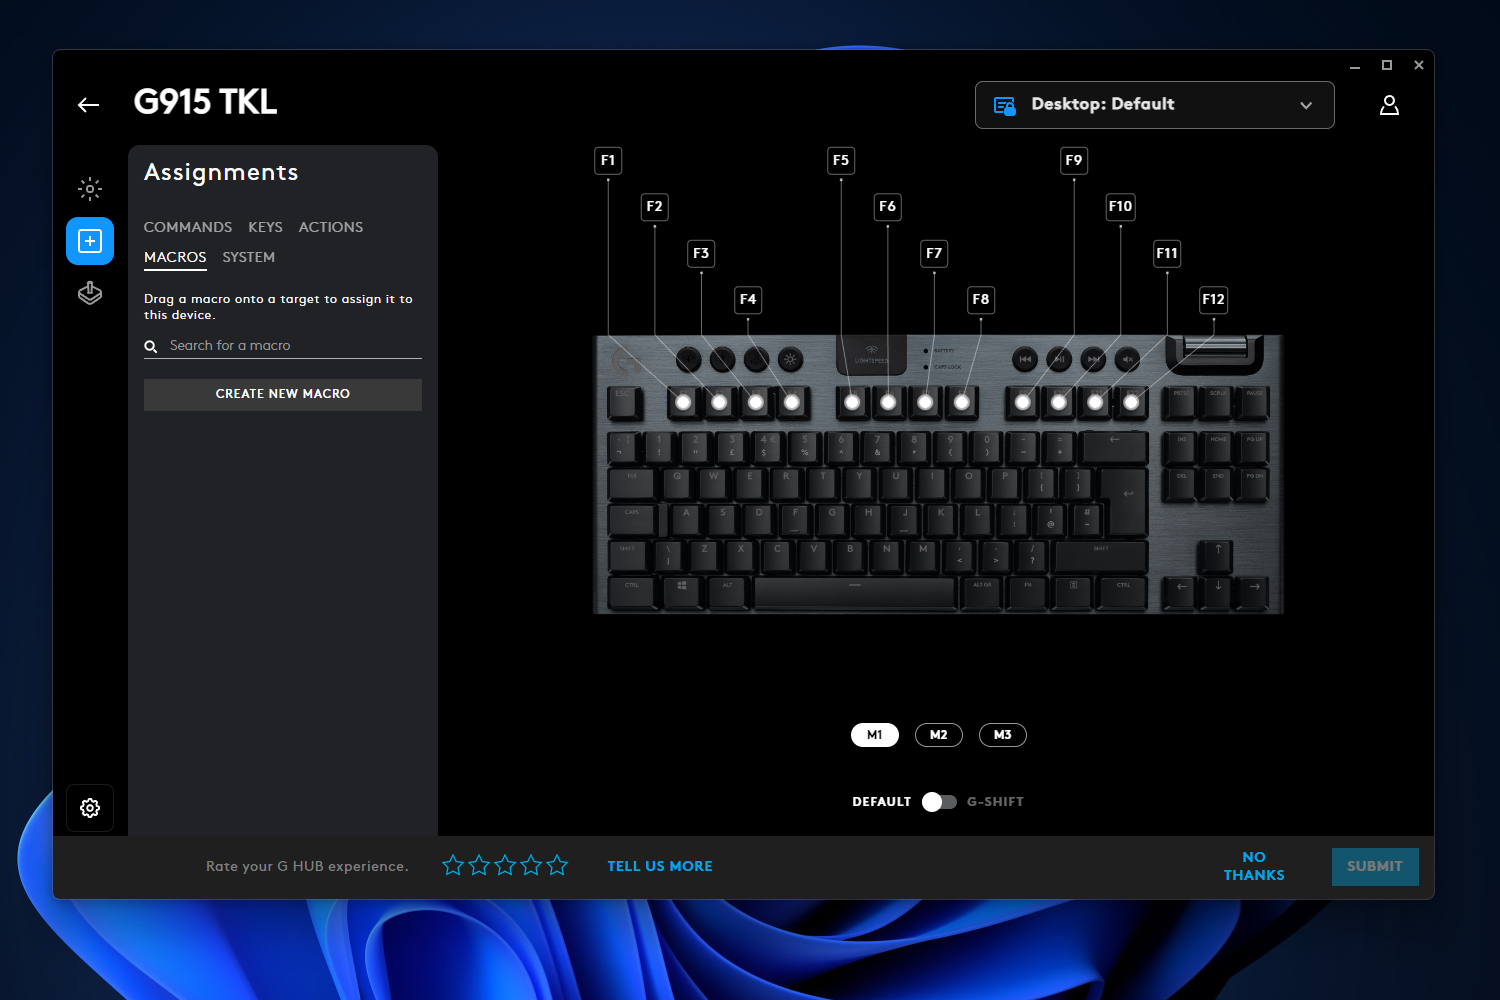Screen dimensions: 1500x1000
Task: Select the M2 memory mode
Action: click(x=939, y=735)
